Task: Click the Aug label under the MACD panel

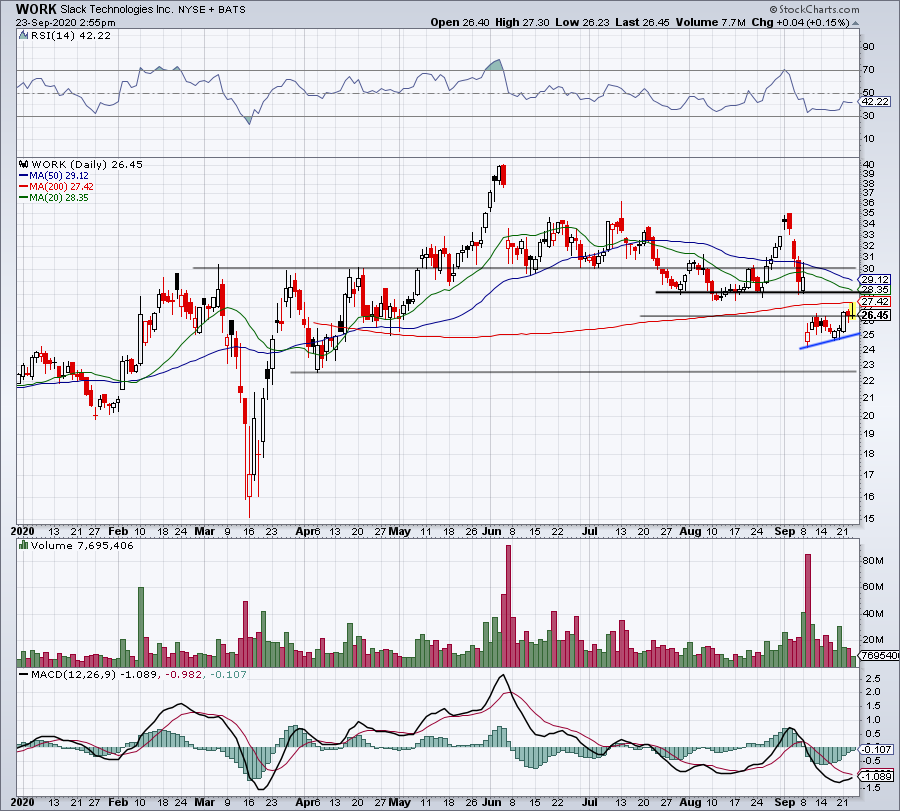Action: pyautogui.click(x=690, y=802)
